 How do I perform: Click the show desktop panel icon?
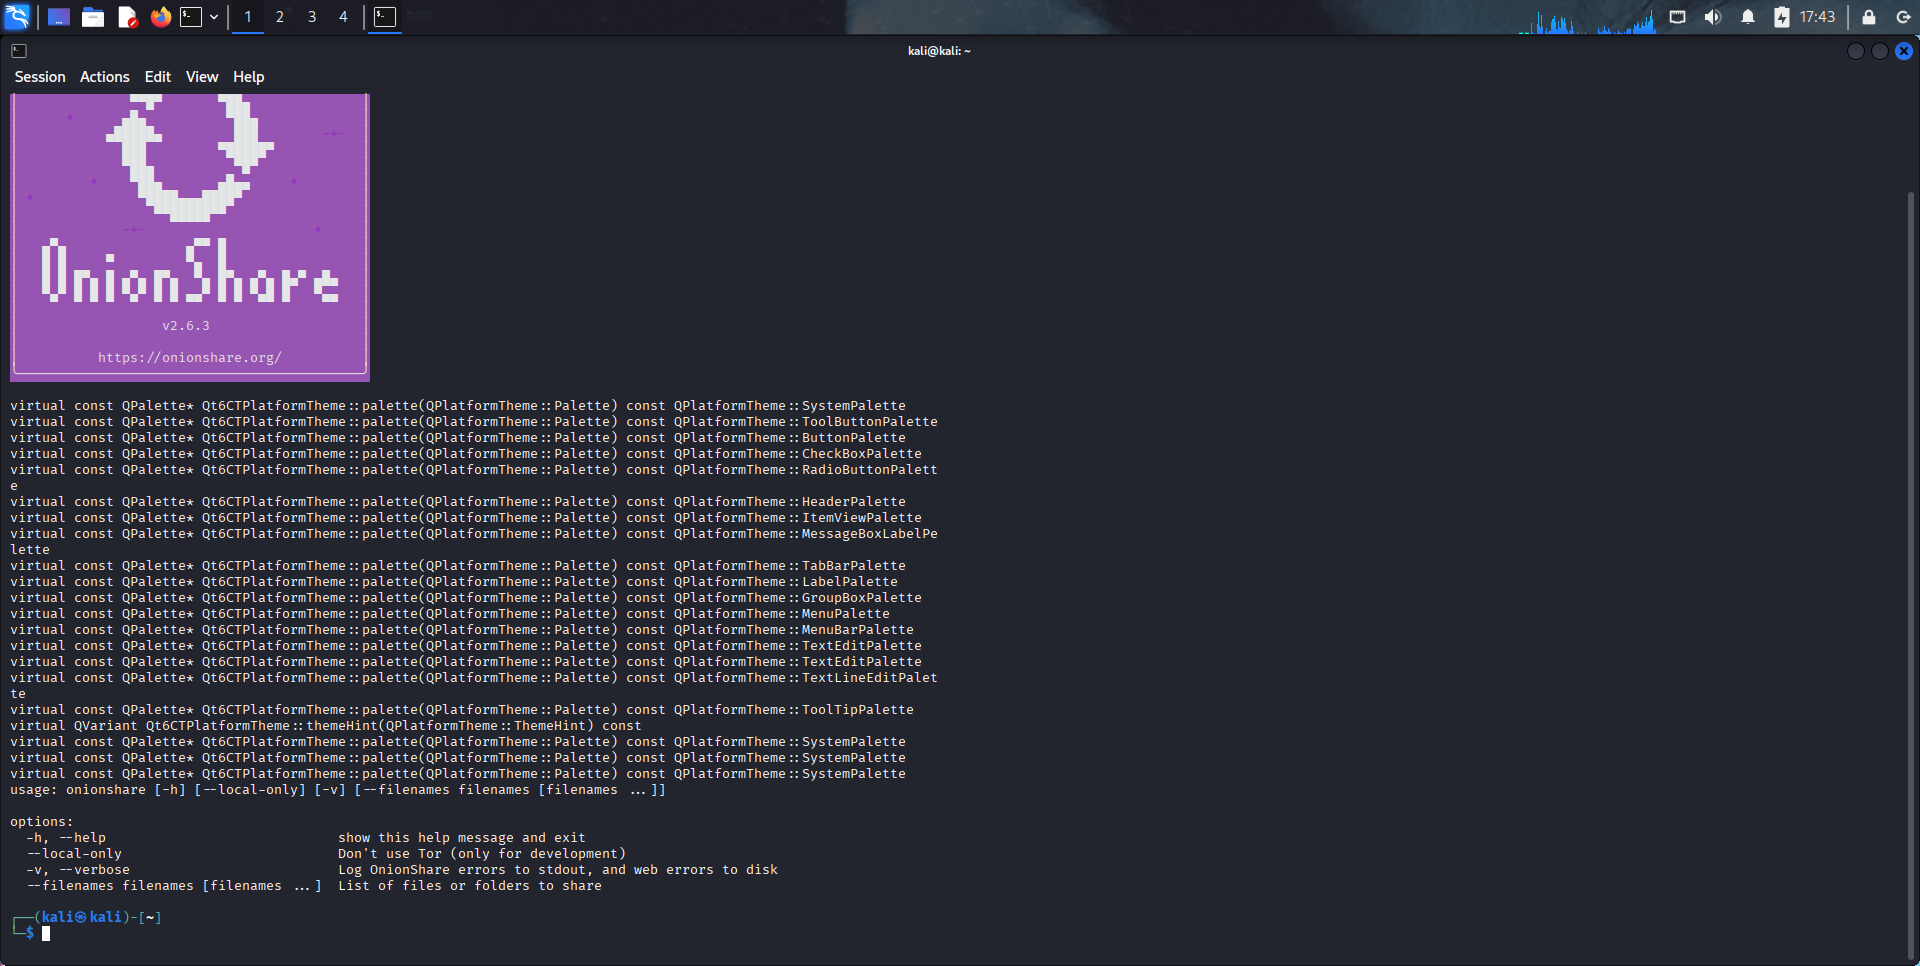[59, 17]
